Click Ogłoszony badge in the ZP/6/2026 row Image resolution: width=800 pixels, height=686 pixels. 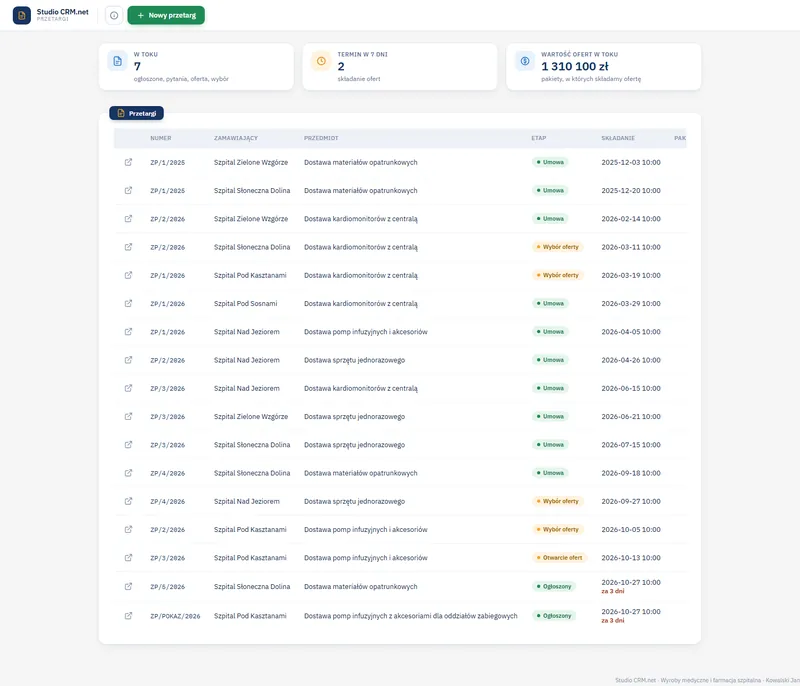(554, 587)
